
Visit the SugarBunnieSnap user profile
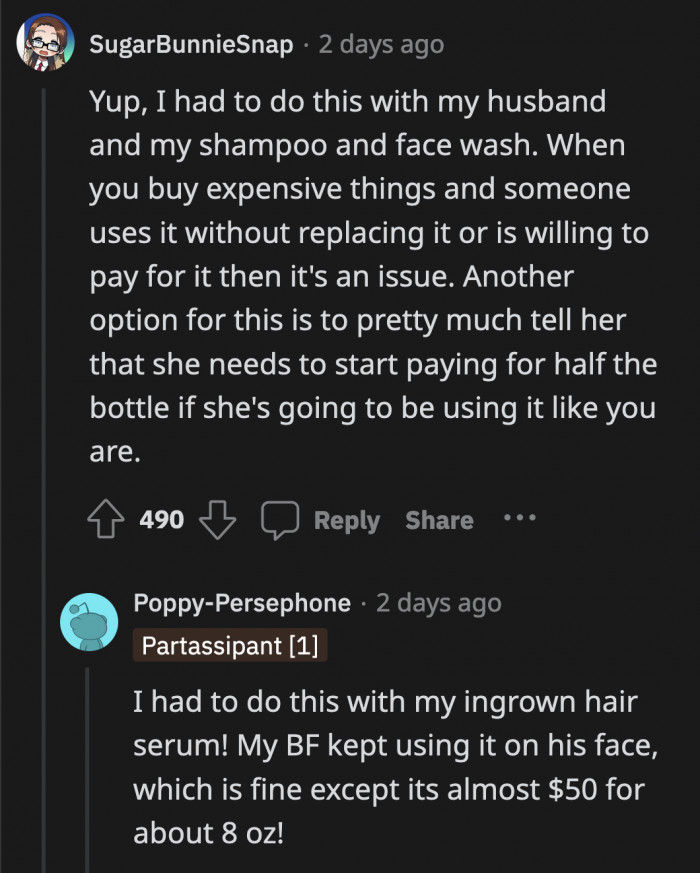pyautogui.click(x=191, y=45)
